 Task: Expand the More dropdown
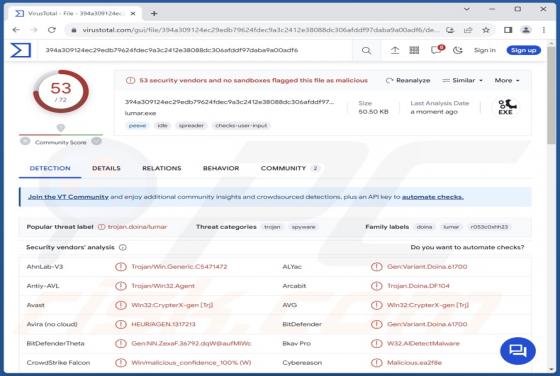point(507,80)
